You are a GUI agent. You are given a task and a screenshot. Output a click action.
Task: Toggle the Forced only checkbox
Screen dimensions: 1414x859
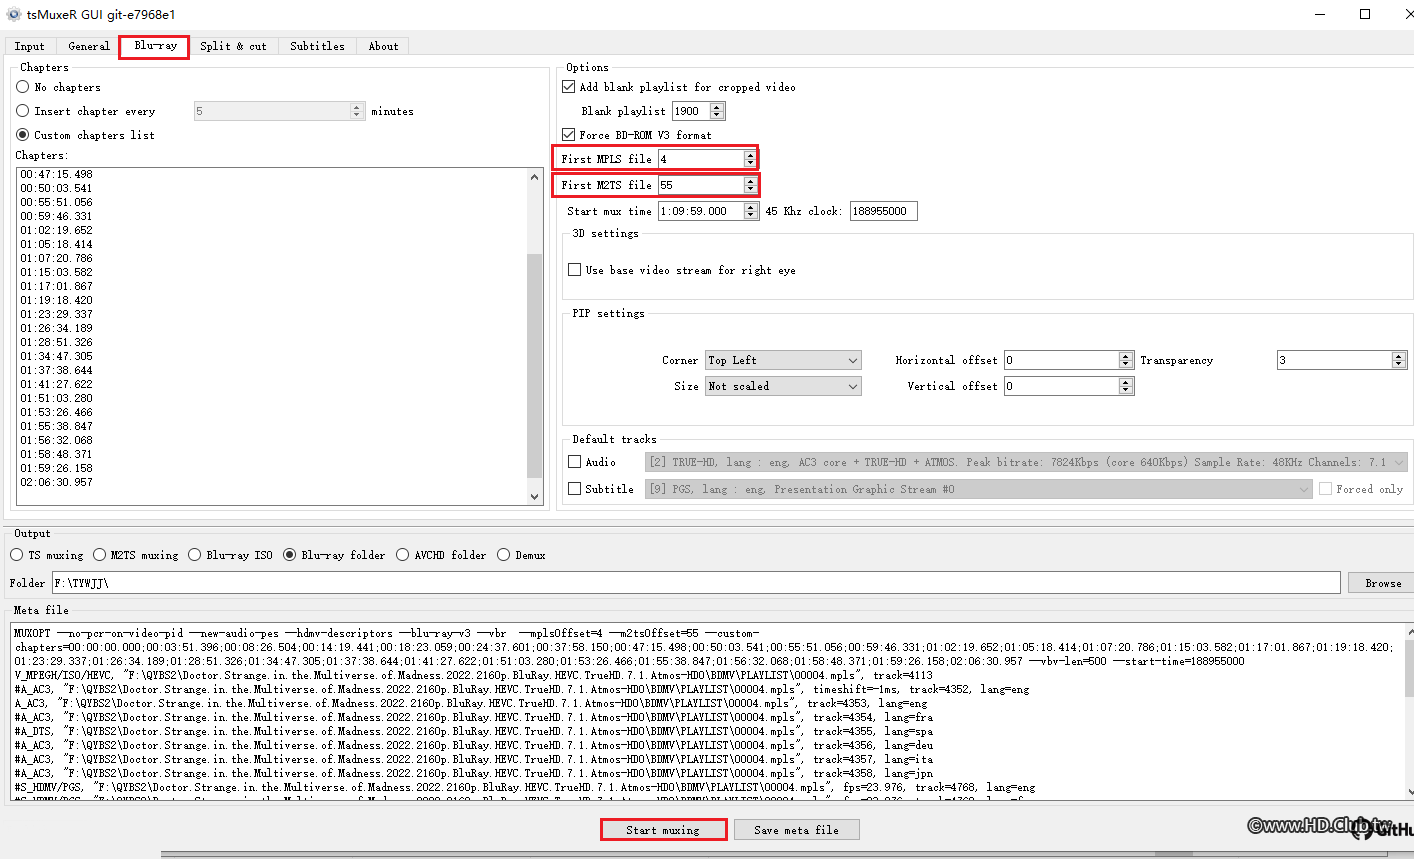click(1361, 489)
